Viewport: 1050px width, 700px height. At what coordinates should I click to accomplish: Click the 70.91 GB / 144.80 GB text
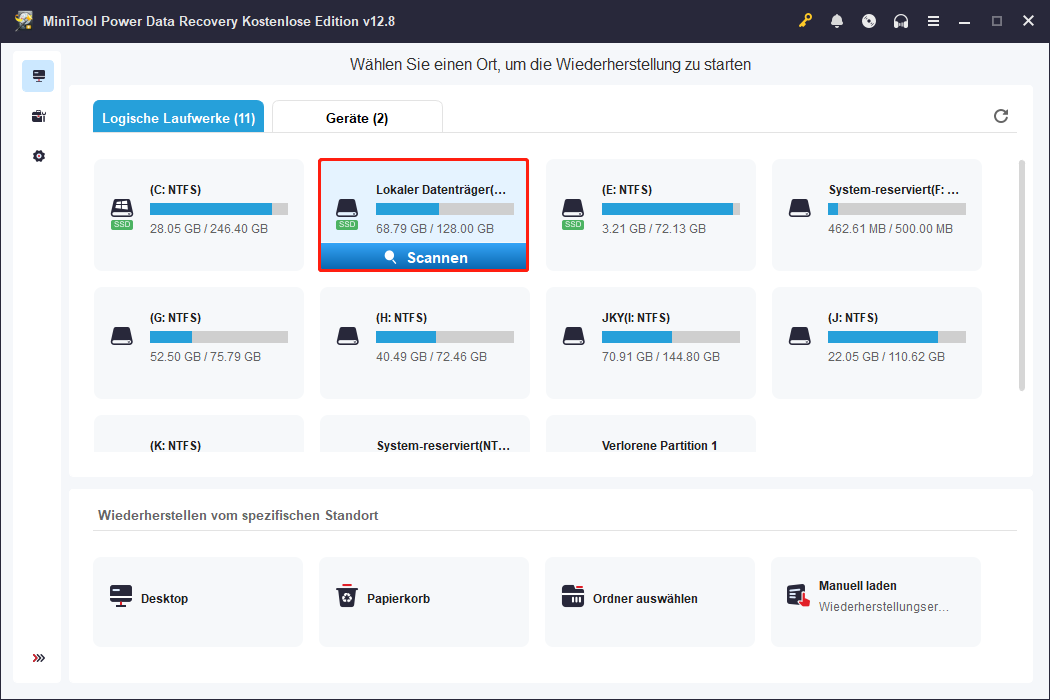pyautogui.click(x=661, y=357)
